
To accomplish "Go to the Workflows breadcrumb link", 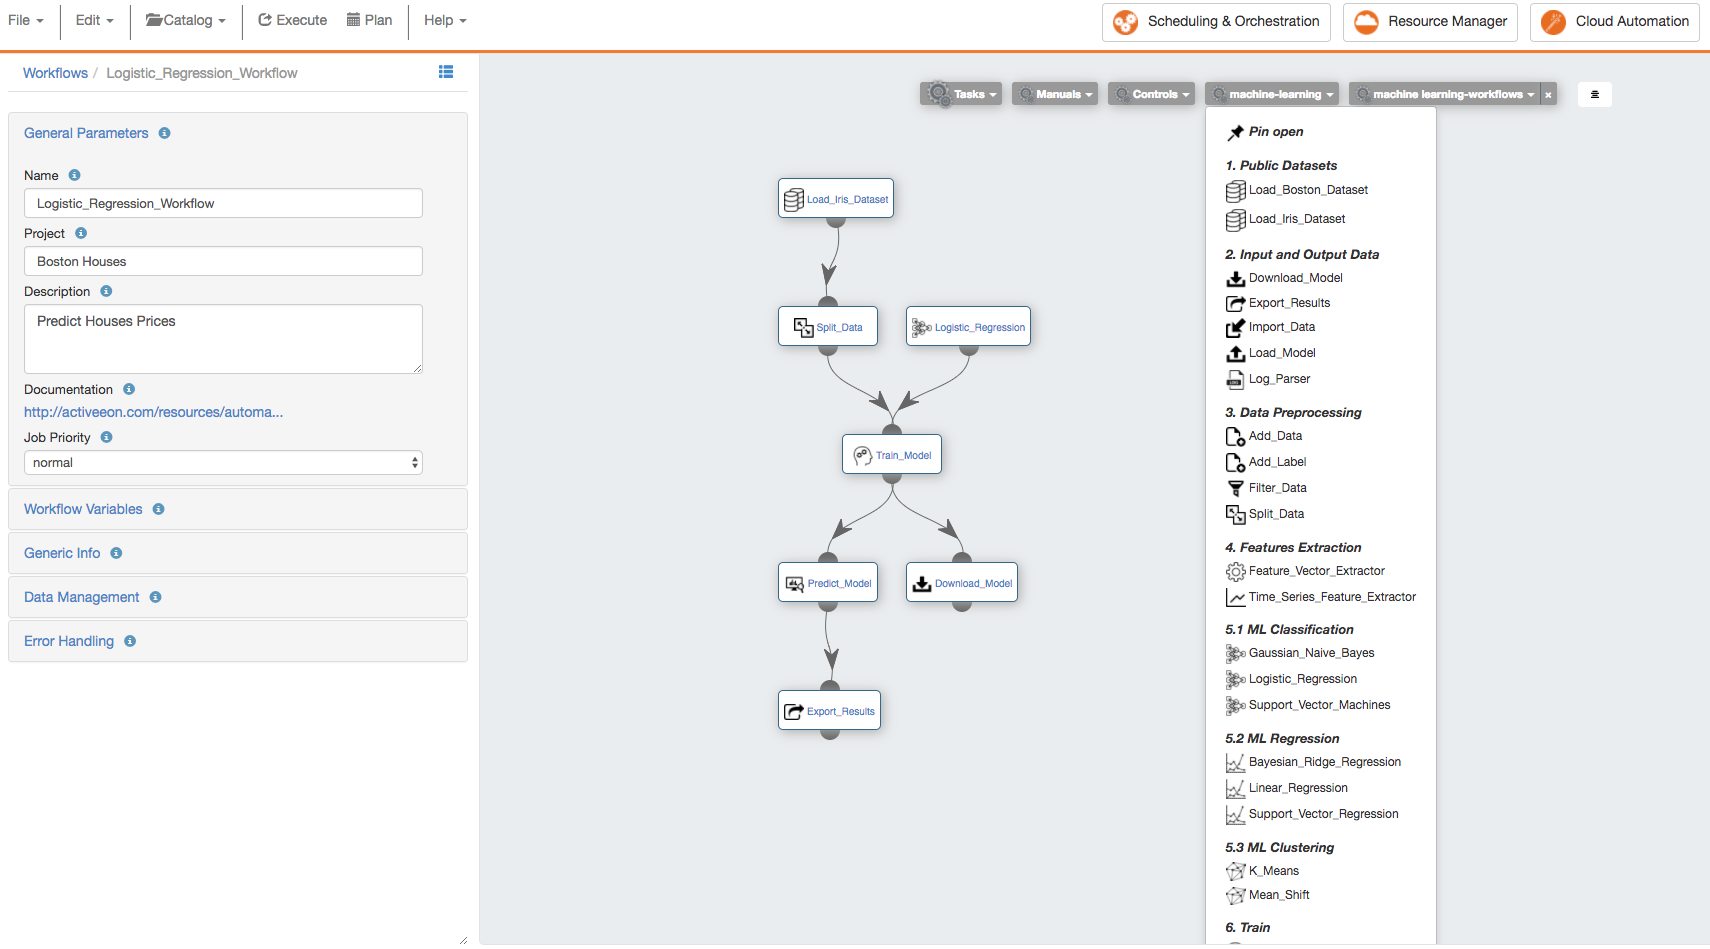I will coord(55,73).
